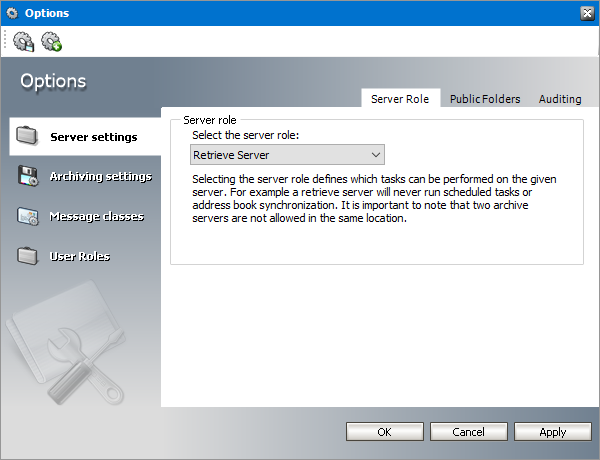
Task: Click the gear with disk toolbar icon
Action: (x=23, y=41)
